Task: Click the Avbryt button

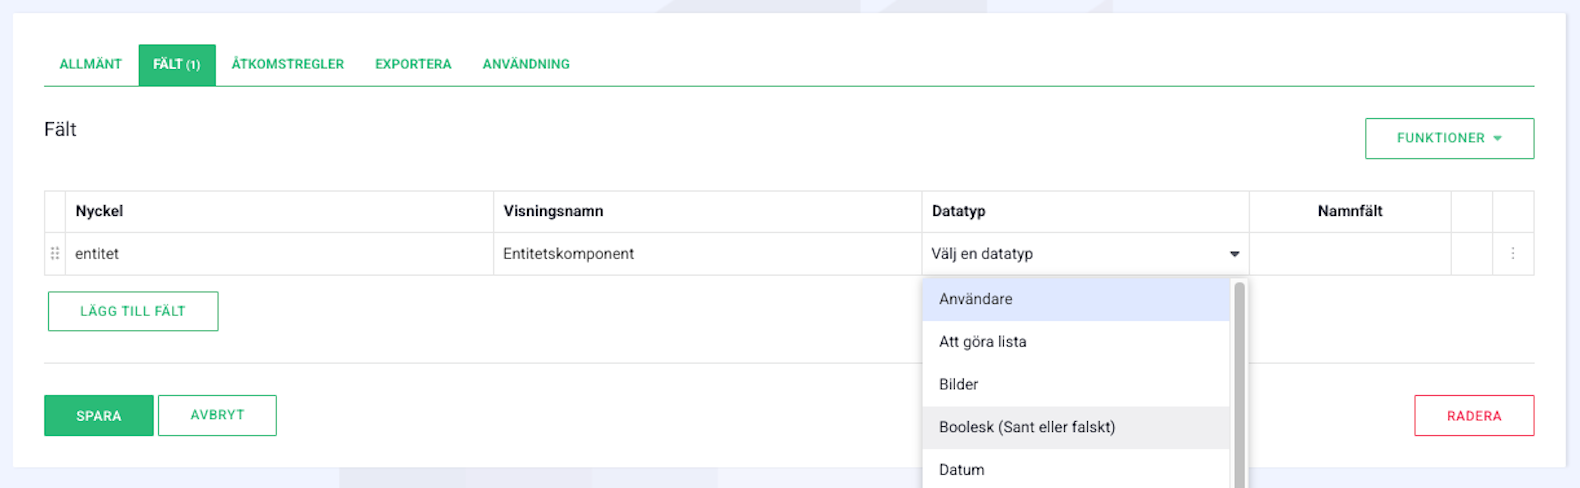Action: [217, 415]
